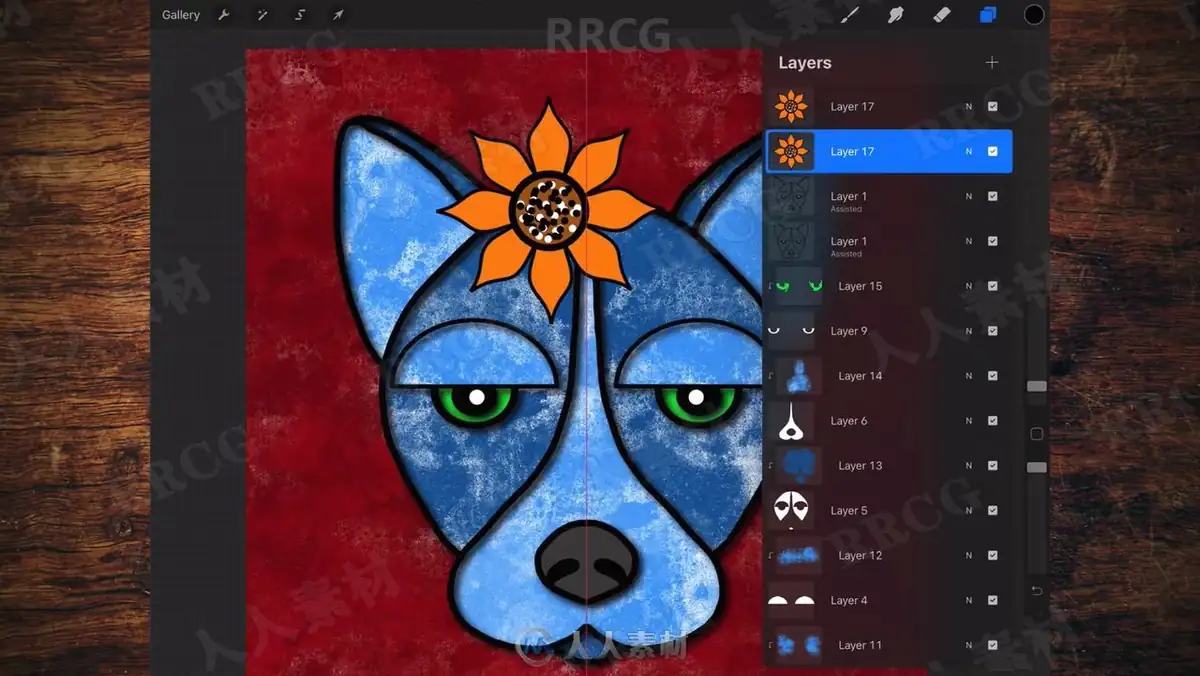Return to the Gallery
1200x676 pixels.
(181, 15)
